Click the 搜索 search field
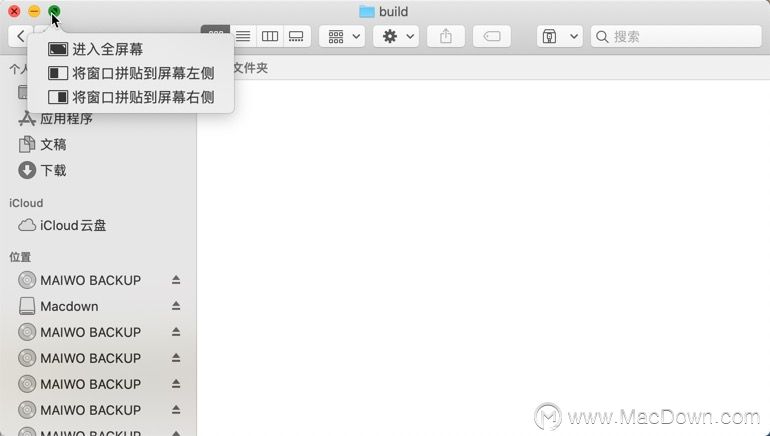This screenshot has height=436, width=770. 676,36
